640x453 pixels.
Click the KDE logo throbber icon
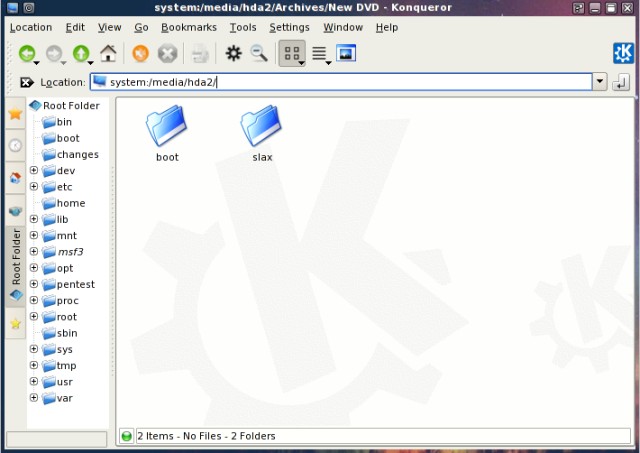coord(623,53)
